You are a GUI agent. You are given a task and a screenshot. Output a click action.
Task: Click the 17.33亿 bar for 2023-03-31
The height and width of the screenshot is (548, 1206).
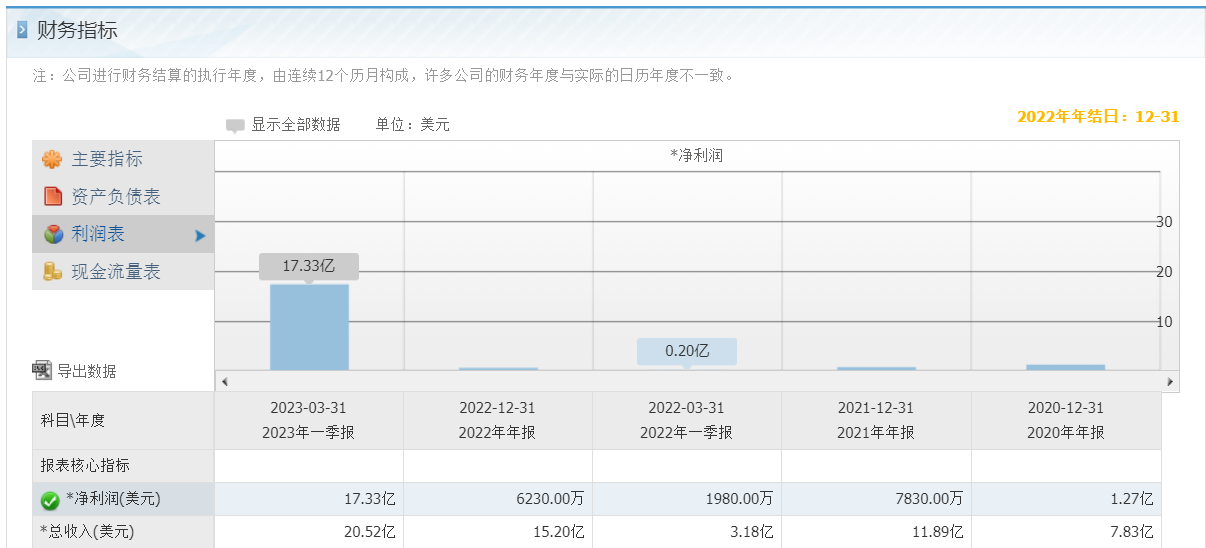pyautogui.click(x=309, y=327)
